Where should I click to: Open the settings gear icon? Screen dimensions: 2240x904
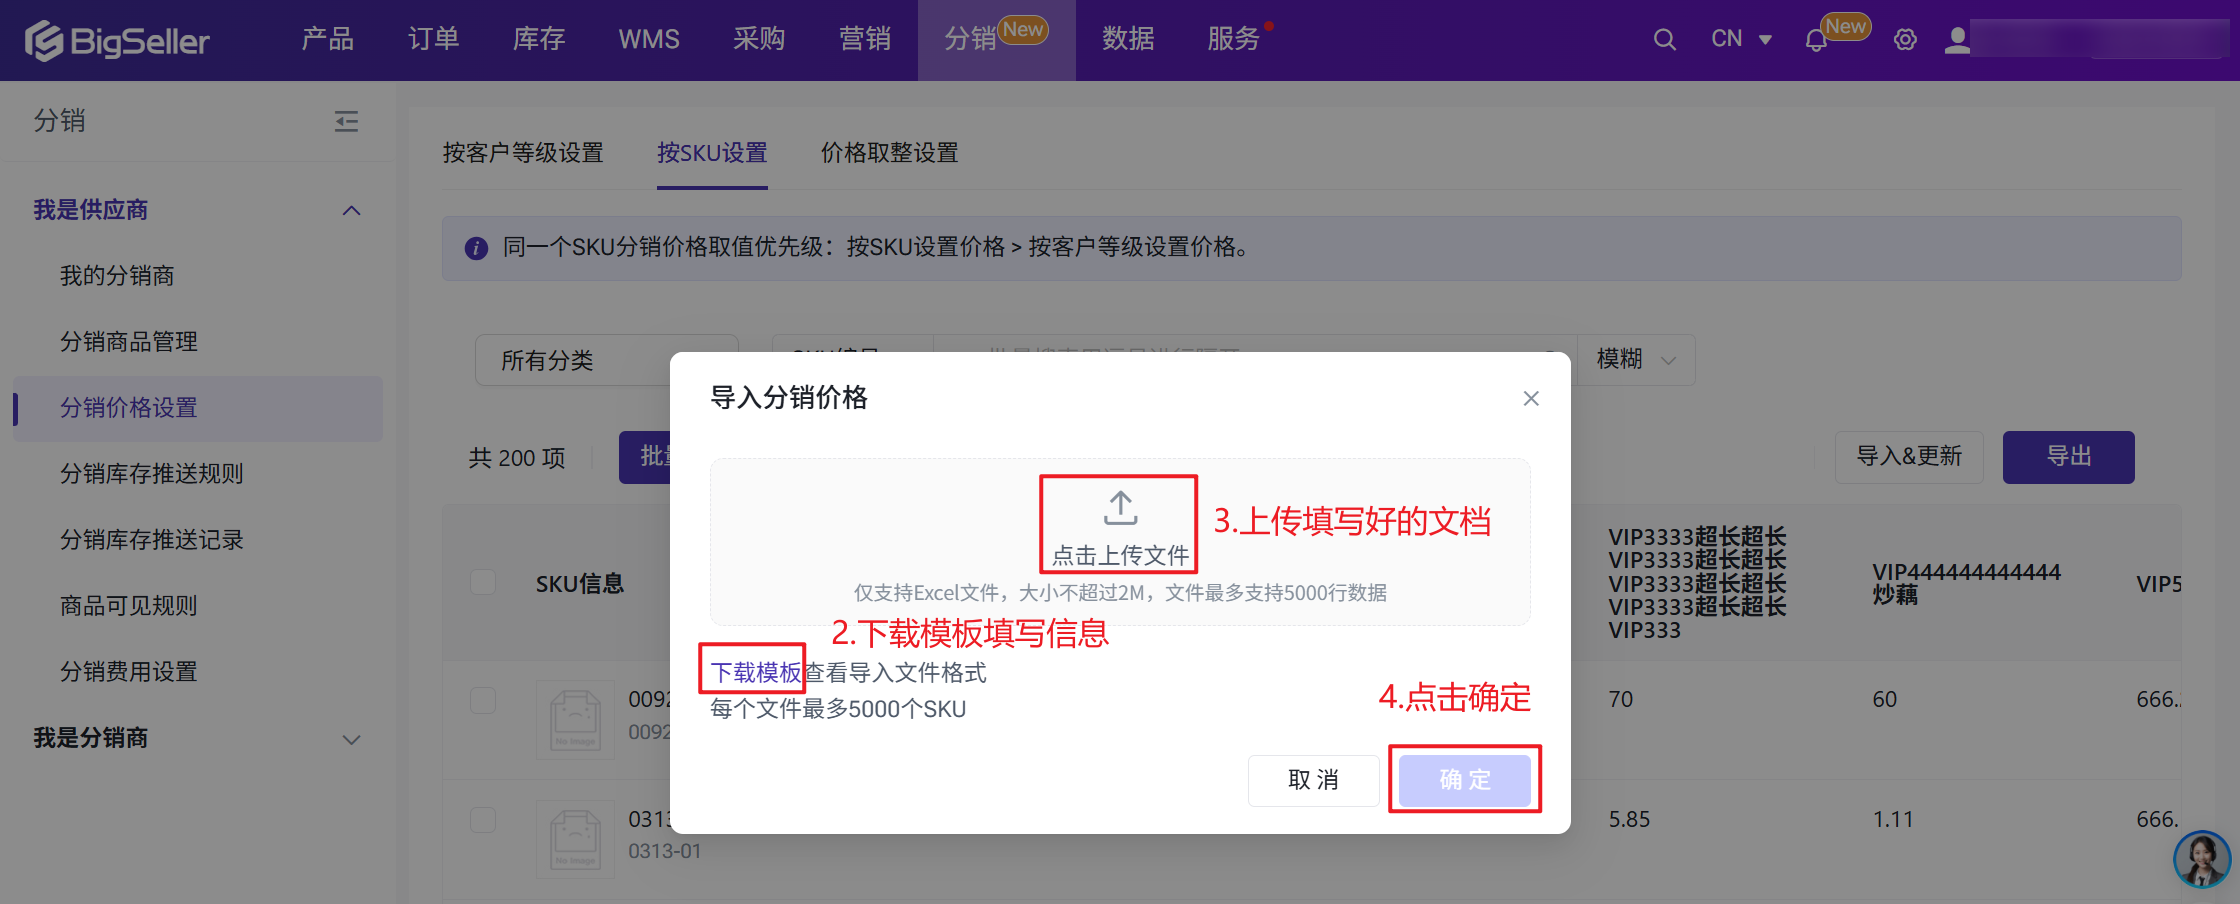[x=1905, y=40]
